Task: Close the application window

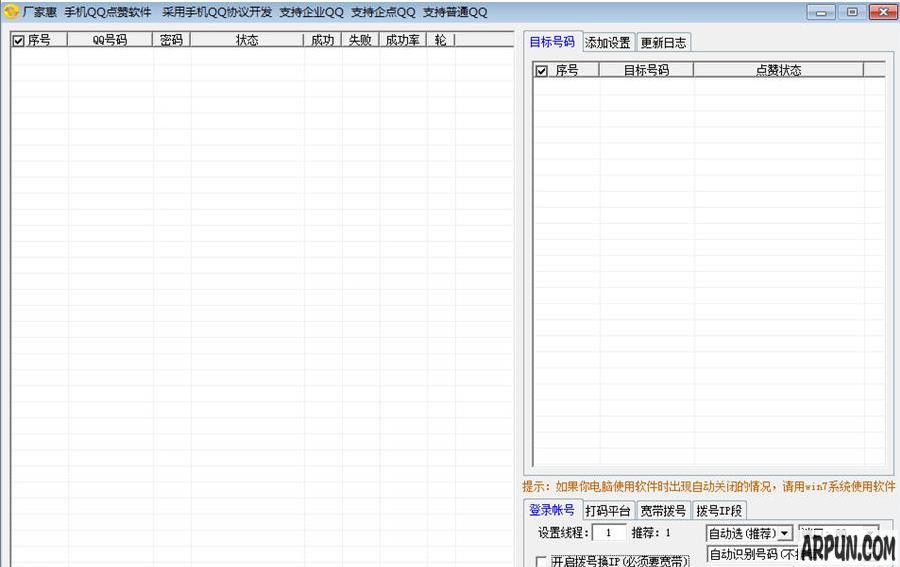Action: [x=883, y=11]
